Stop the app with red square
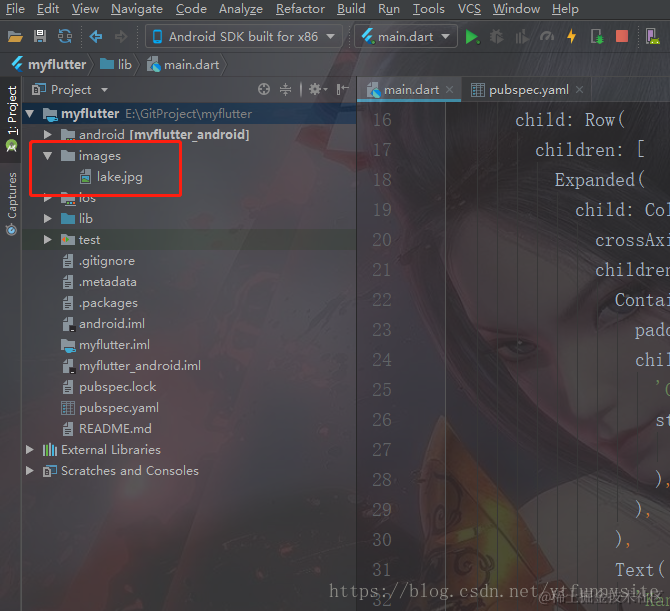670x611 pixels. pos(622,36)
